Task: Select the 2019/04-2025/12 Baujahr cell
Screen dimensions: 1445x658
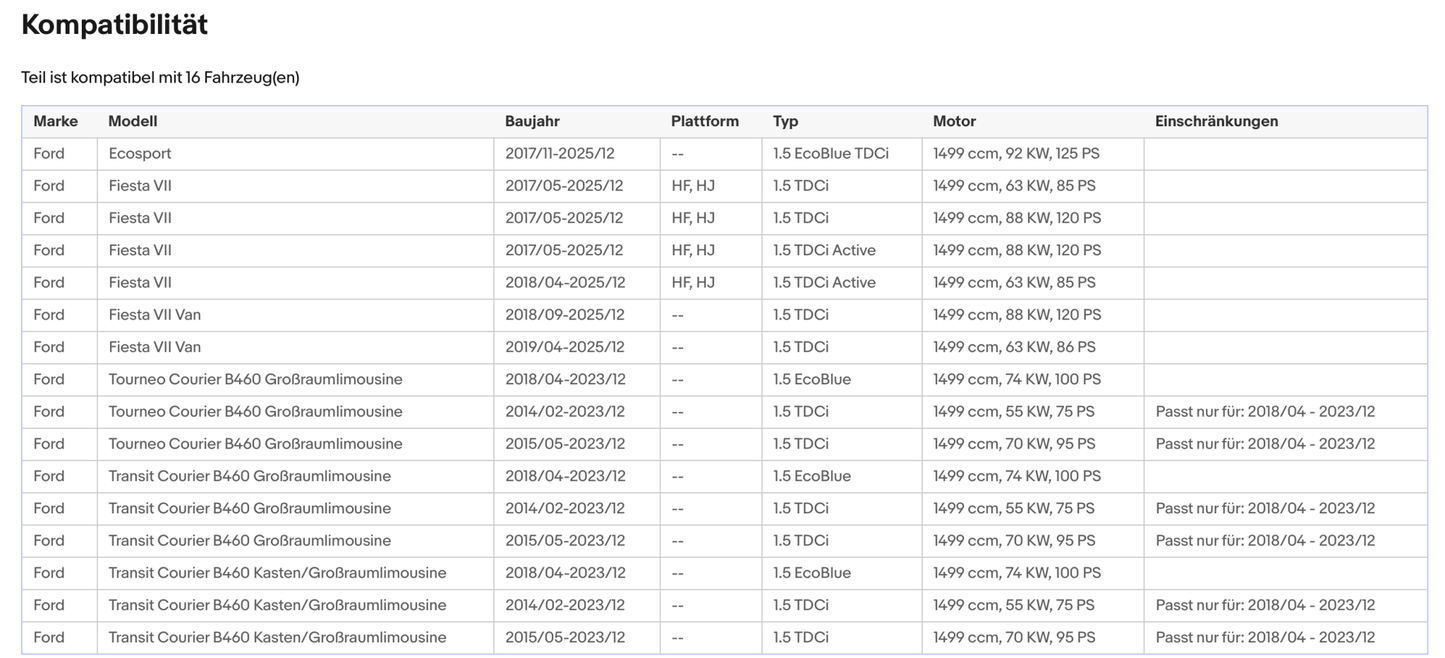Action: pyautogui.click(x=564, y=347)
